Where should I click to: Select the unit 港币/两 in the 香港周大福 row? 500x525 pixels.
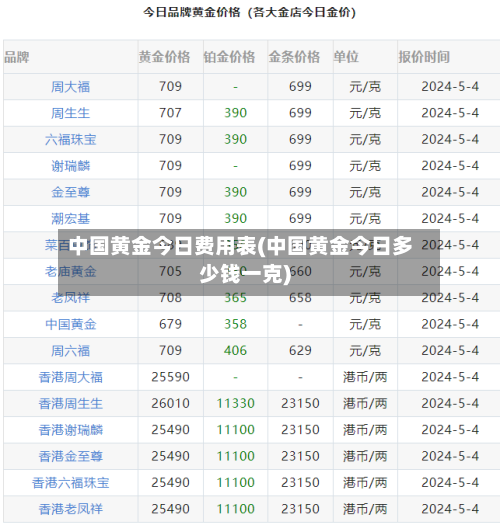[365, 377]
